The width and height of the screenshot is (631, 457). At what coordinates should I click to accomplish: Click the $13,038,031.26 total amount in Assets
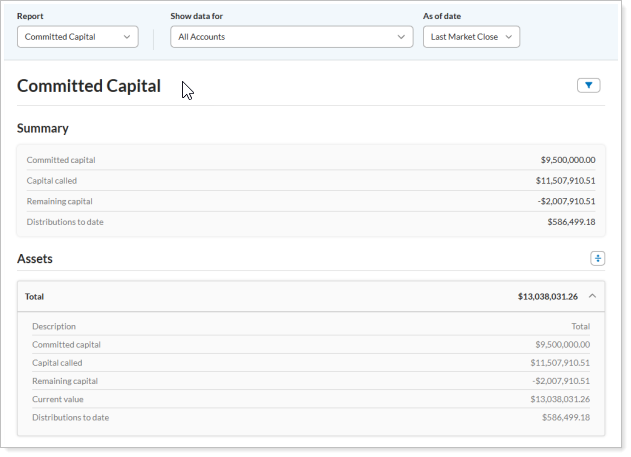tap(547, 297)
